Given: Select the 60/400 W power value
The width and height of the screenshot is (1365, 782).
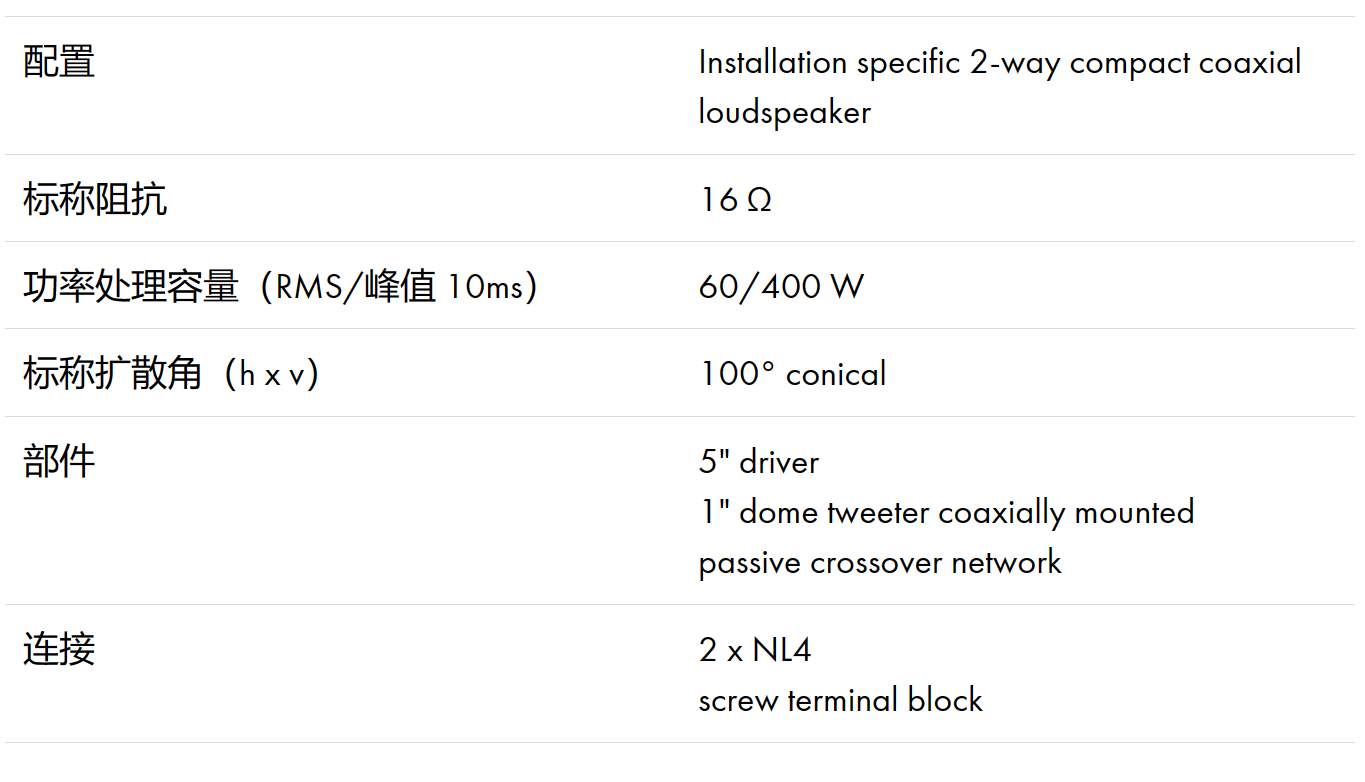Looking at the screenshot, I should [x=781, y=287].
